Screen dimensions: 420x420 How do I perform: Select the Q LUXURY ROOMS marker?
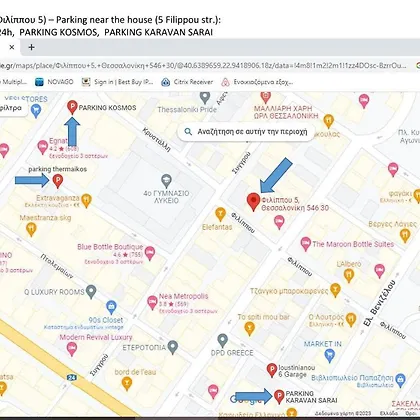[91, 292]
